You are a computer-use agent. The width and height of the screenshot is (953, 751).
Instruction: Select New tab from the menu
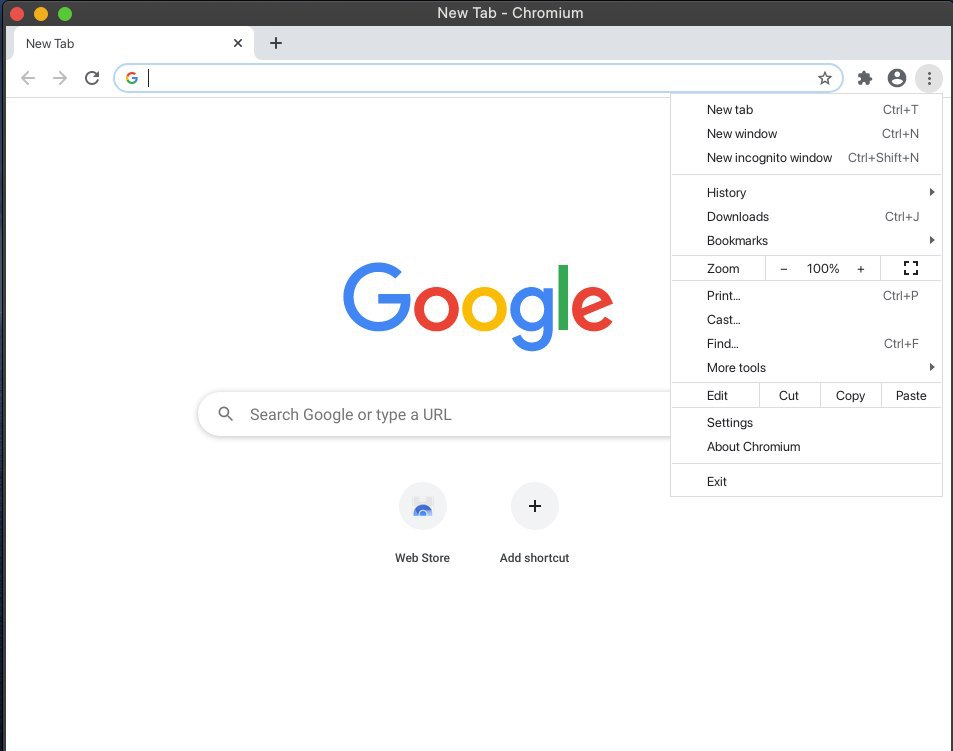[x=807, y=110]
